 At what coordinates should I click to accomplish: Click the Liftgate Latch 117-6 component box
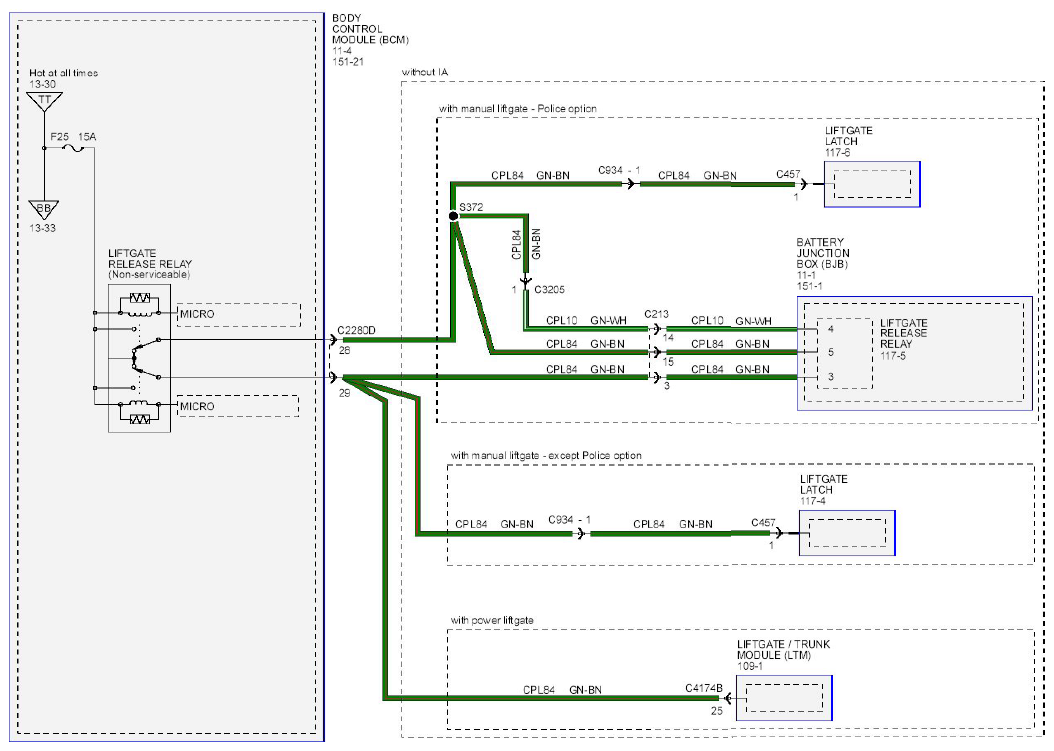point(873,184)
